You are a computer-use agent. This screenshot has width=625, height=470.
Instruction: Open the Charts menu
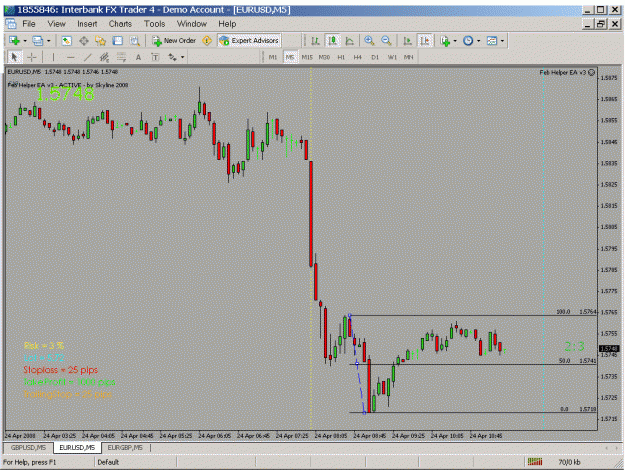[x=120, y=24]
